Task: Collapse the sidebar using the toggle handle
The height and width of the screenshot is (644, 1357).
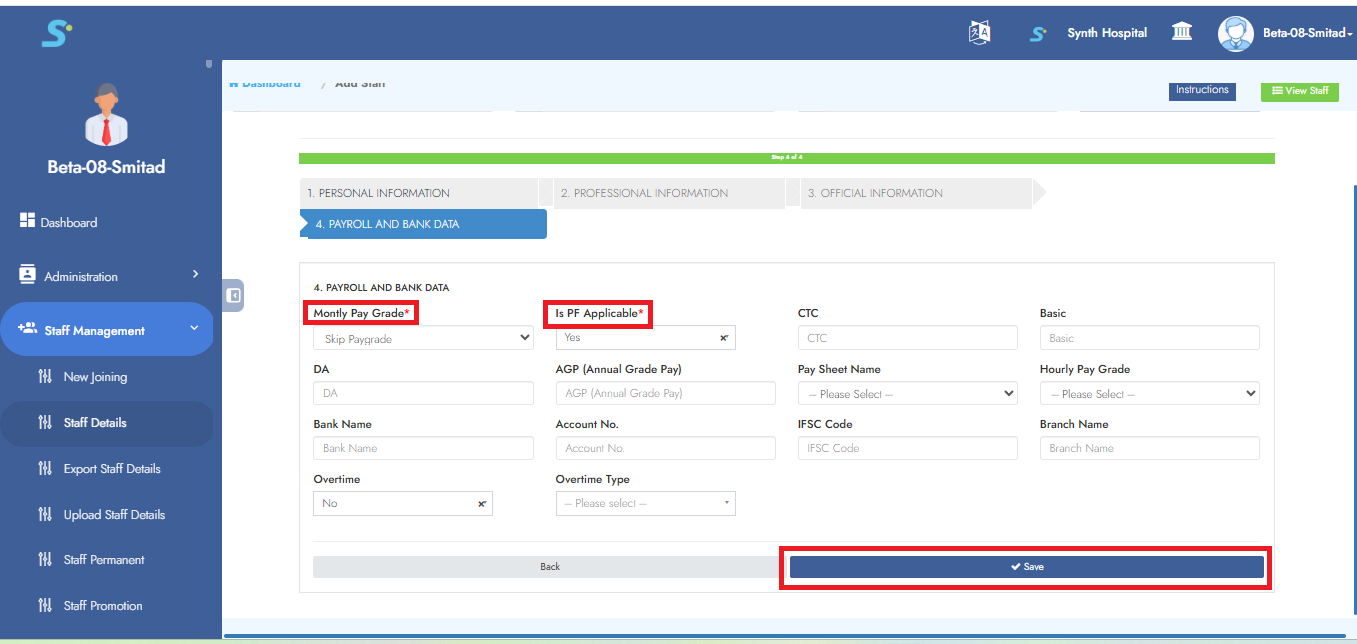Action: tap(233, 295)
